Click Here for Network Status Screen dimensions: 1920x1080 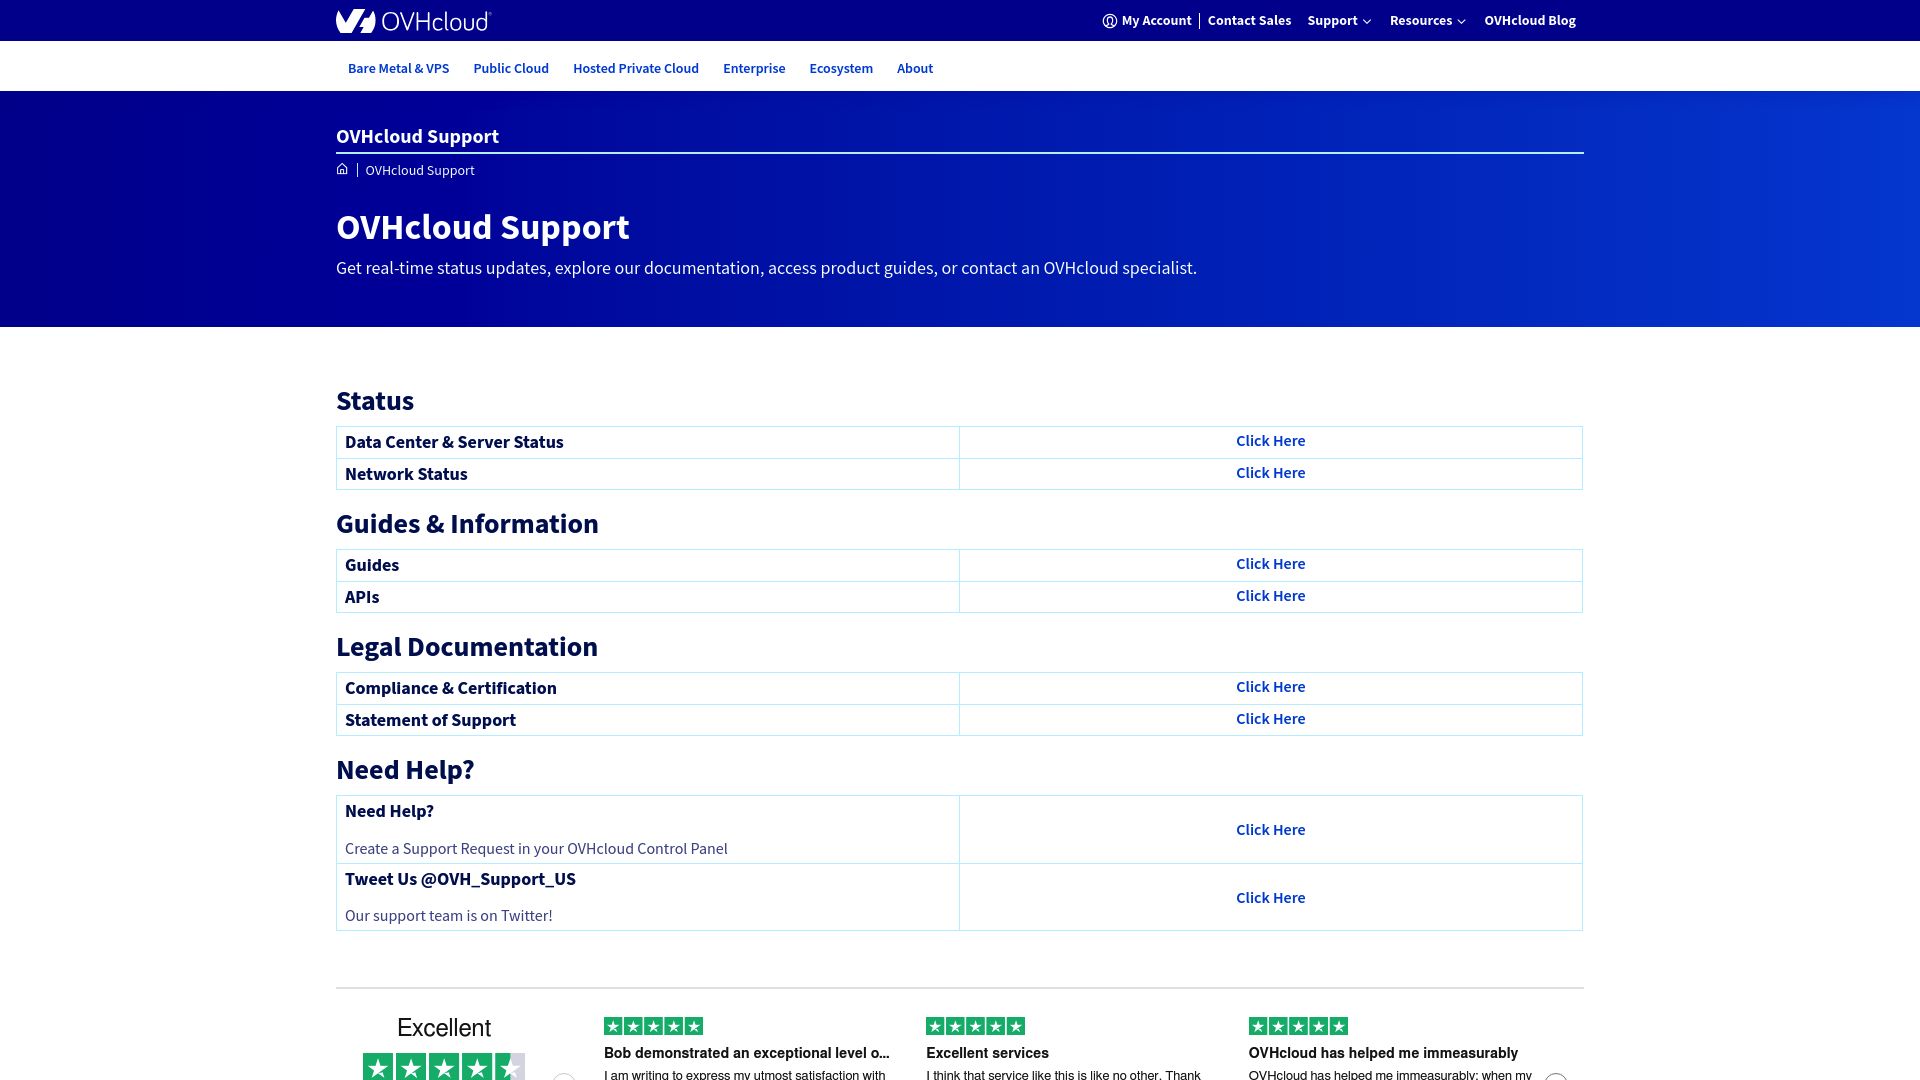[x=1270, y=473]
